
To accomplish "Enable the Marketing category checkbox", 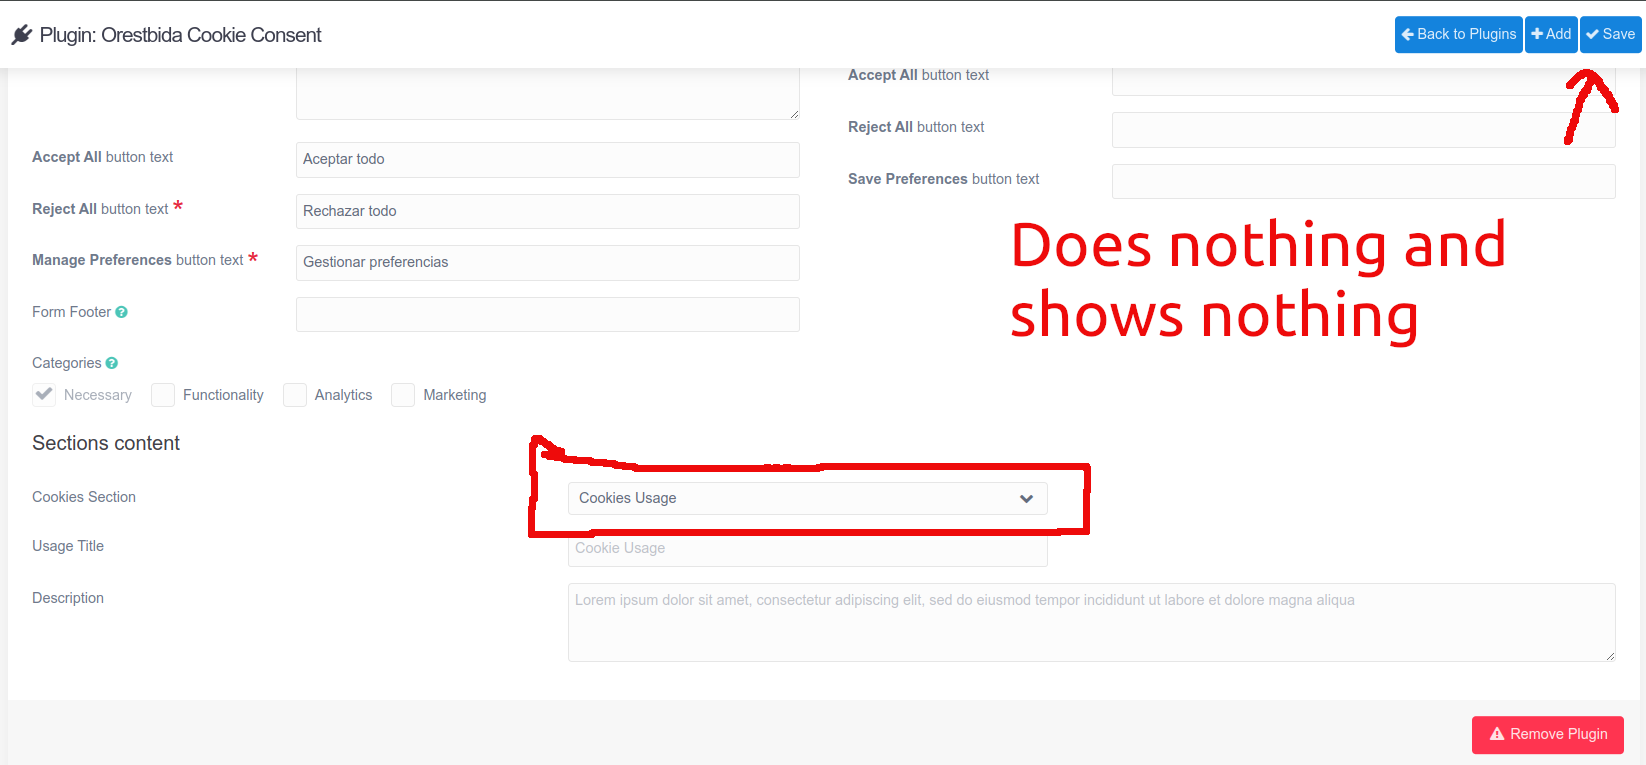I will pos(403,394).
